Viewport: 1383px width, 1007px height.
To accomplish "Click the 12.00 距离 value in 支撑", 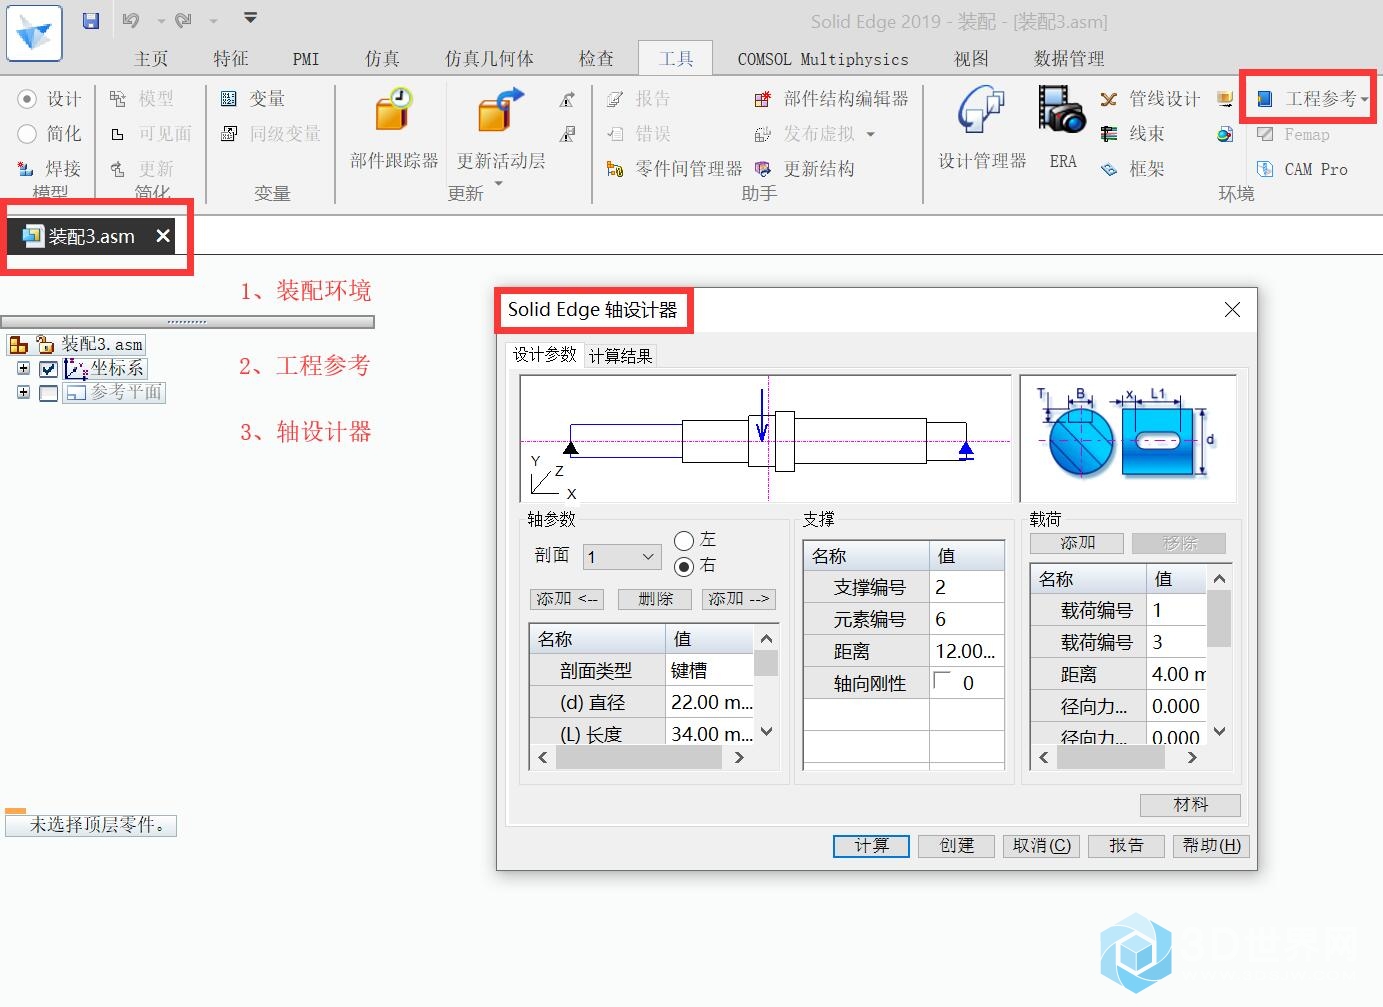I will [x=966, y=651].
